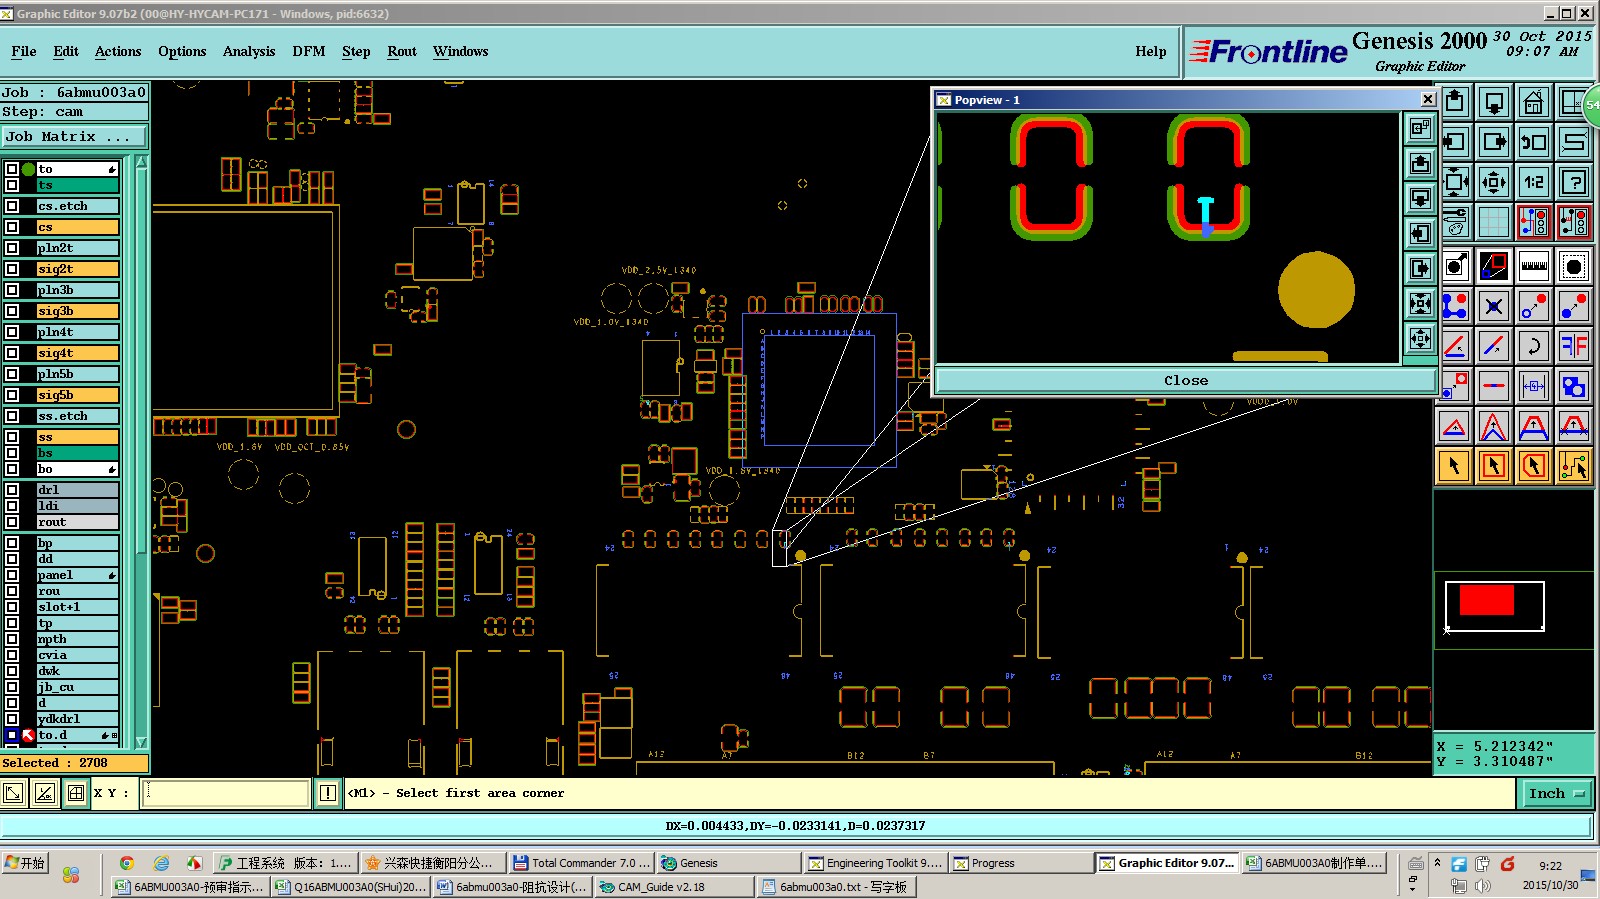1600x899 pixels.
Task: Select the single arrow pointer tool
Action: coord(1455,466)
